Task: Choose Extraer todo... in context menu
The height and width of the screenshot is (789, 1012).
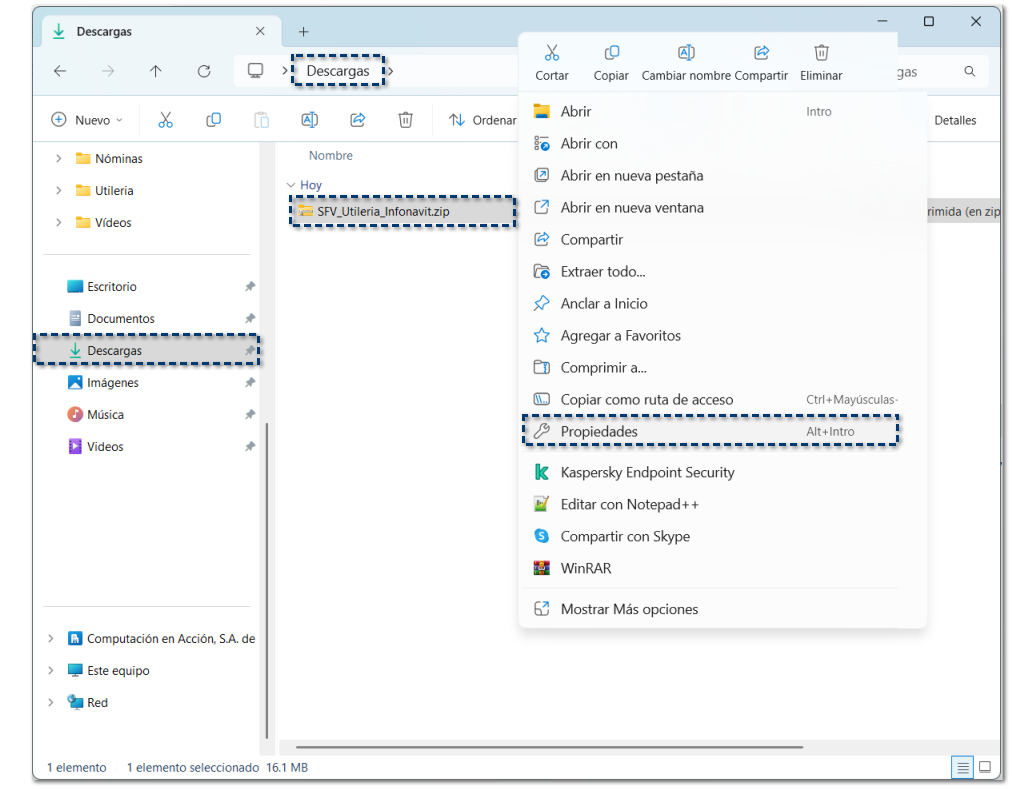Action: coord(602,272)
